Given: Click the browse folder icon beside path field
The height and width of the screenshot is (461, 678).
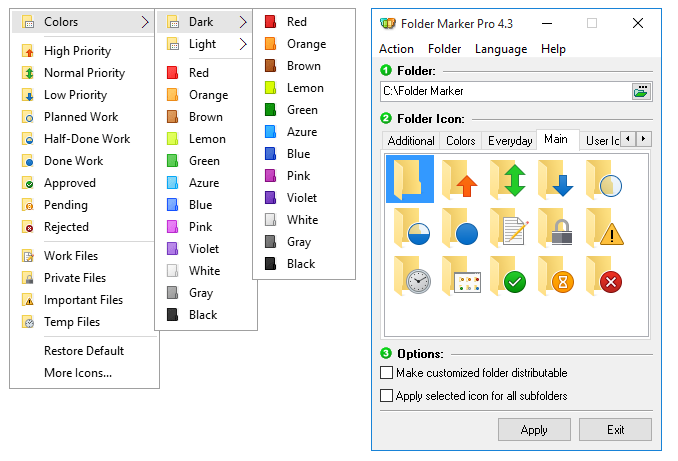Looking at the screenshot, I should point(641,91).
